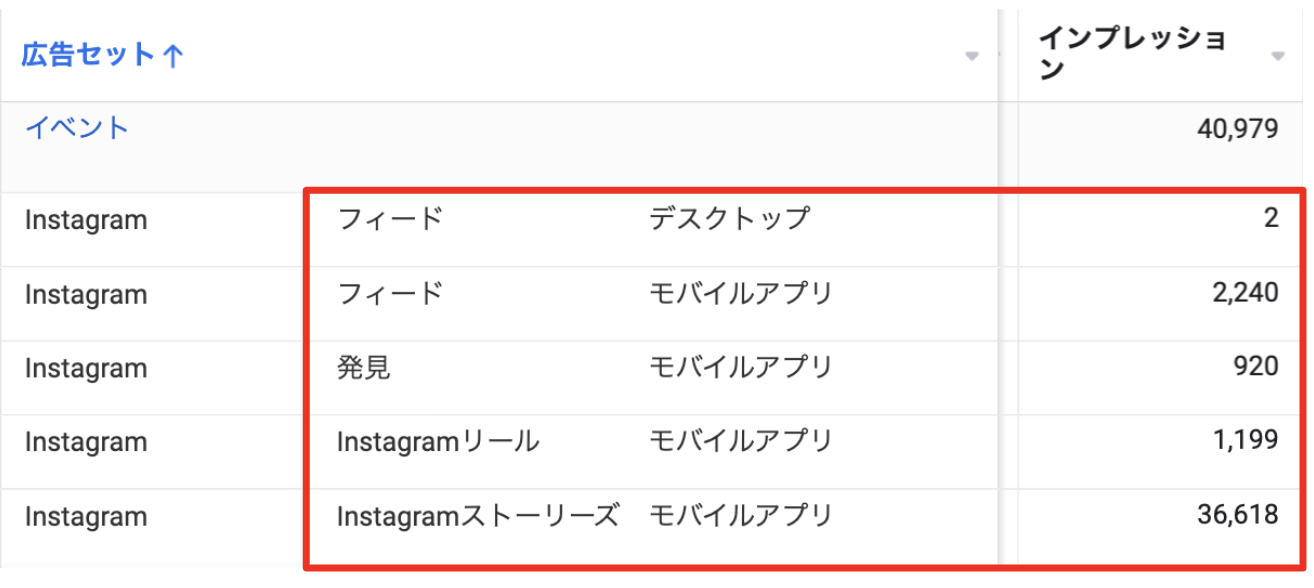
Task: Click the 920 impressions value
Action: [1255, 366]
